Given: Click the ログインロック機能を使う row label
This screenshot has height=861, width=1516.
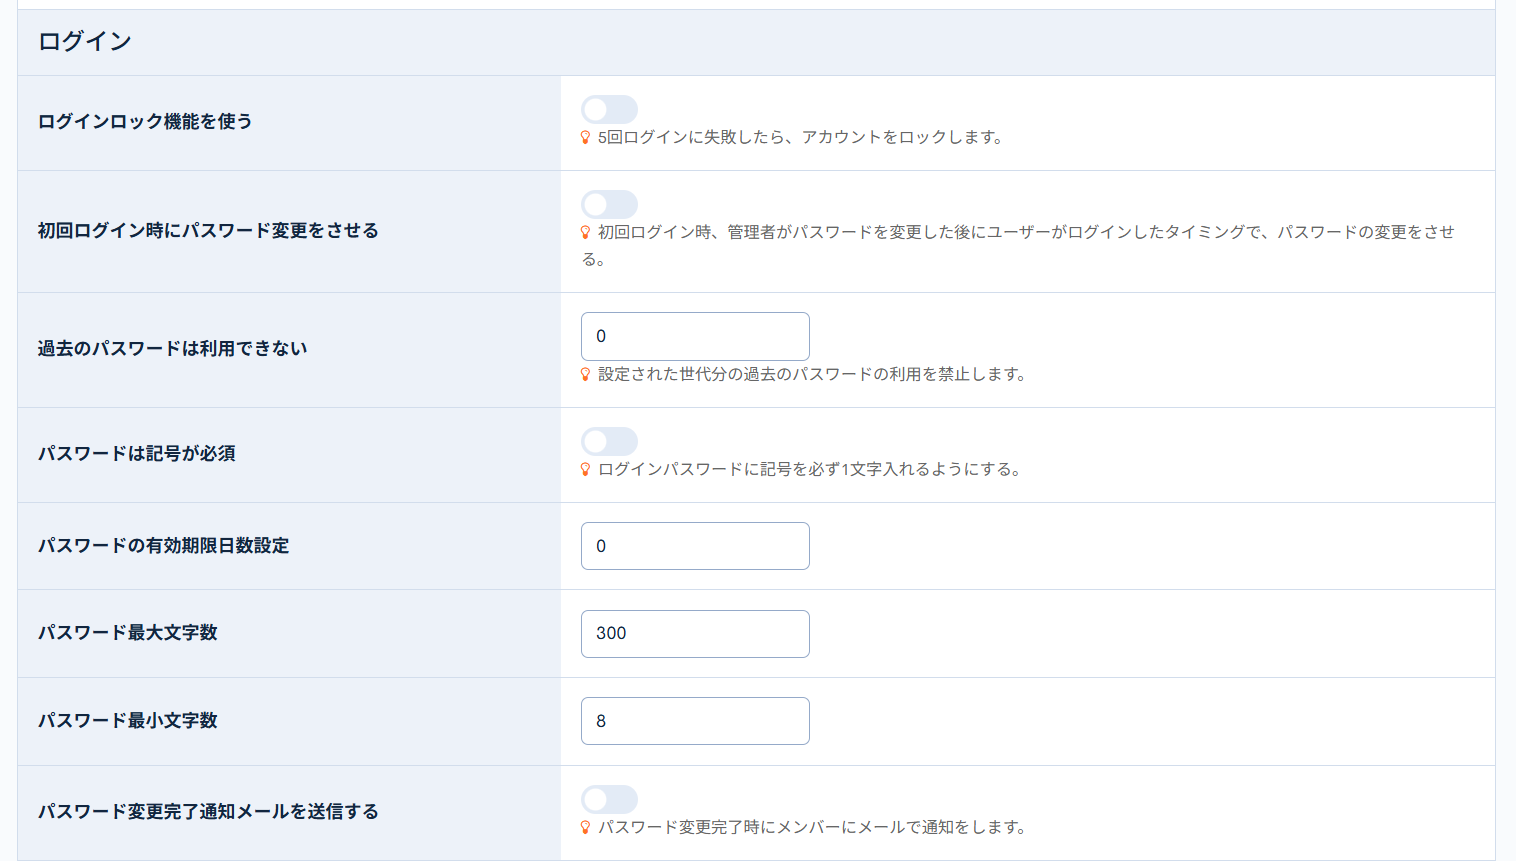Looking at the screenshot, I should pyautogui.click(x=143, y=121).
